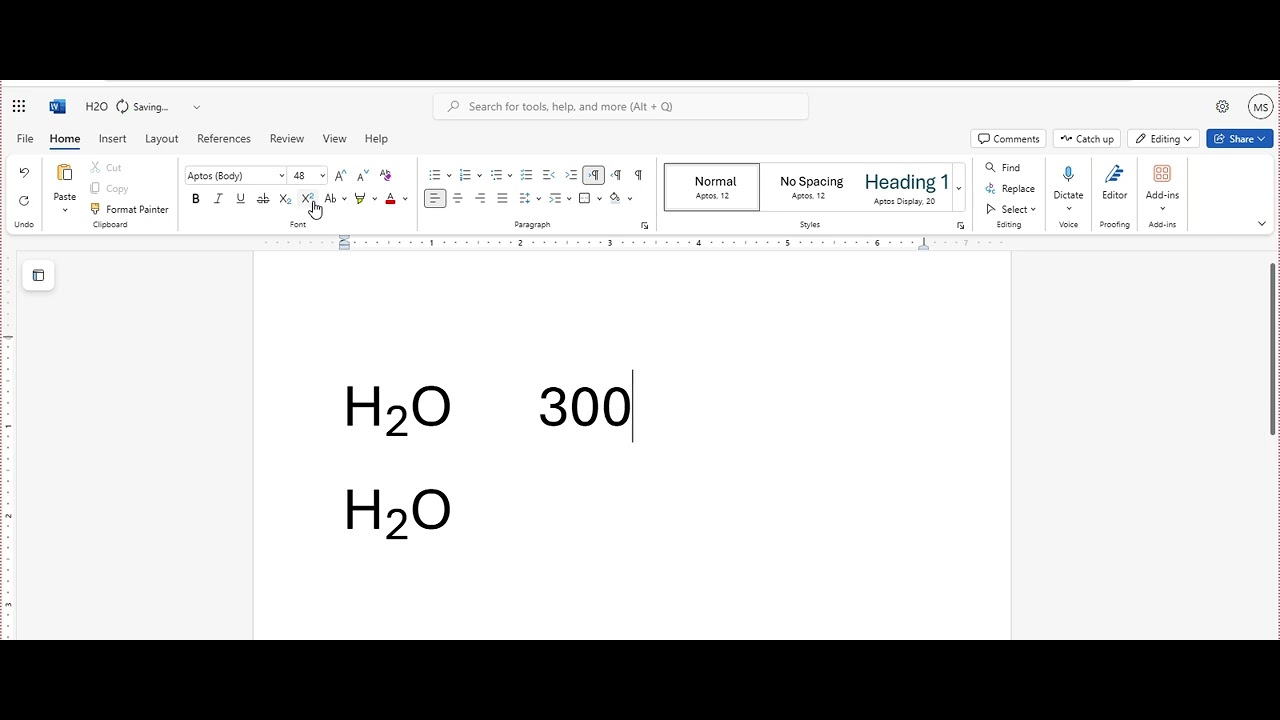The width and height of the screenshot is (1280, 720).
Task: Open the navigation pane icon
Action: tap(38, 275)
